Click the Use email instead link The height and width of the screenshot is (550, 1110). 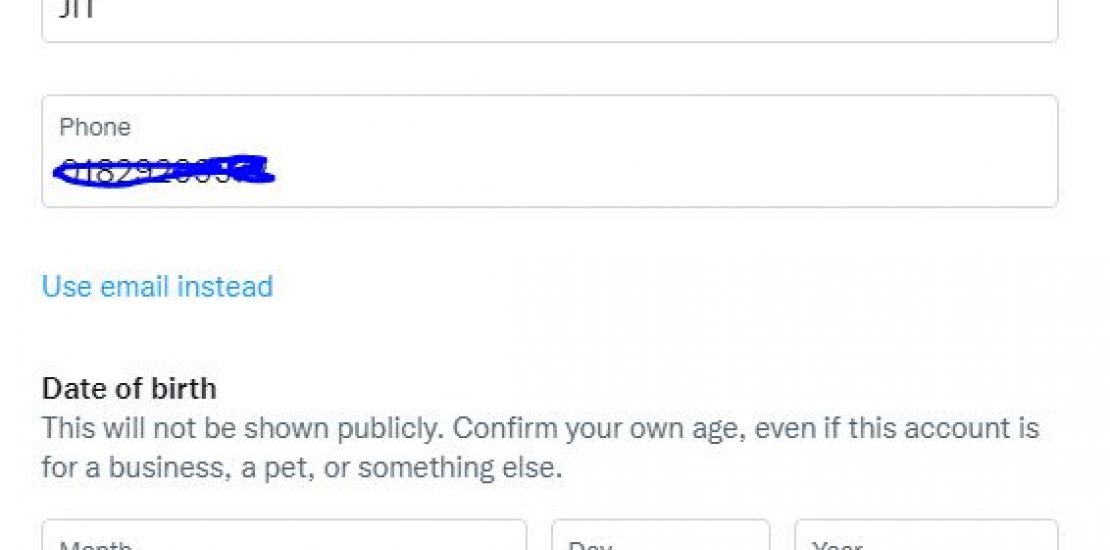(x=157, y=287)
